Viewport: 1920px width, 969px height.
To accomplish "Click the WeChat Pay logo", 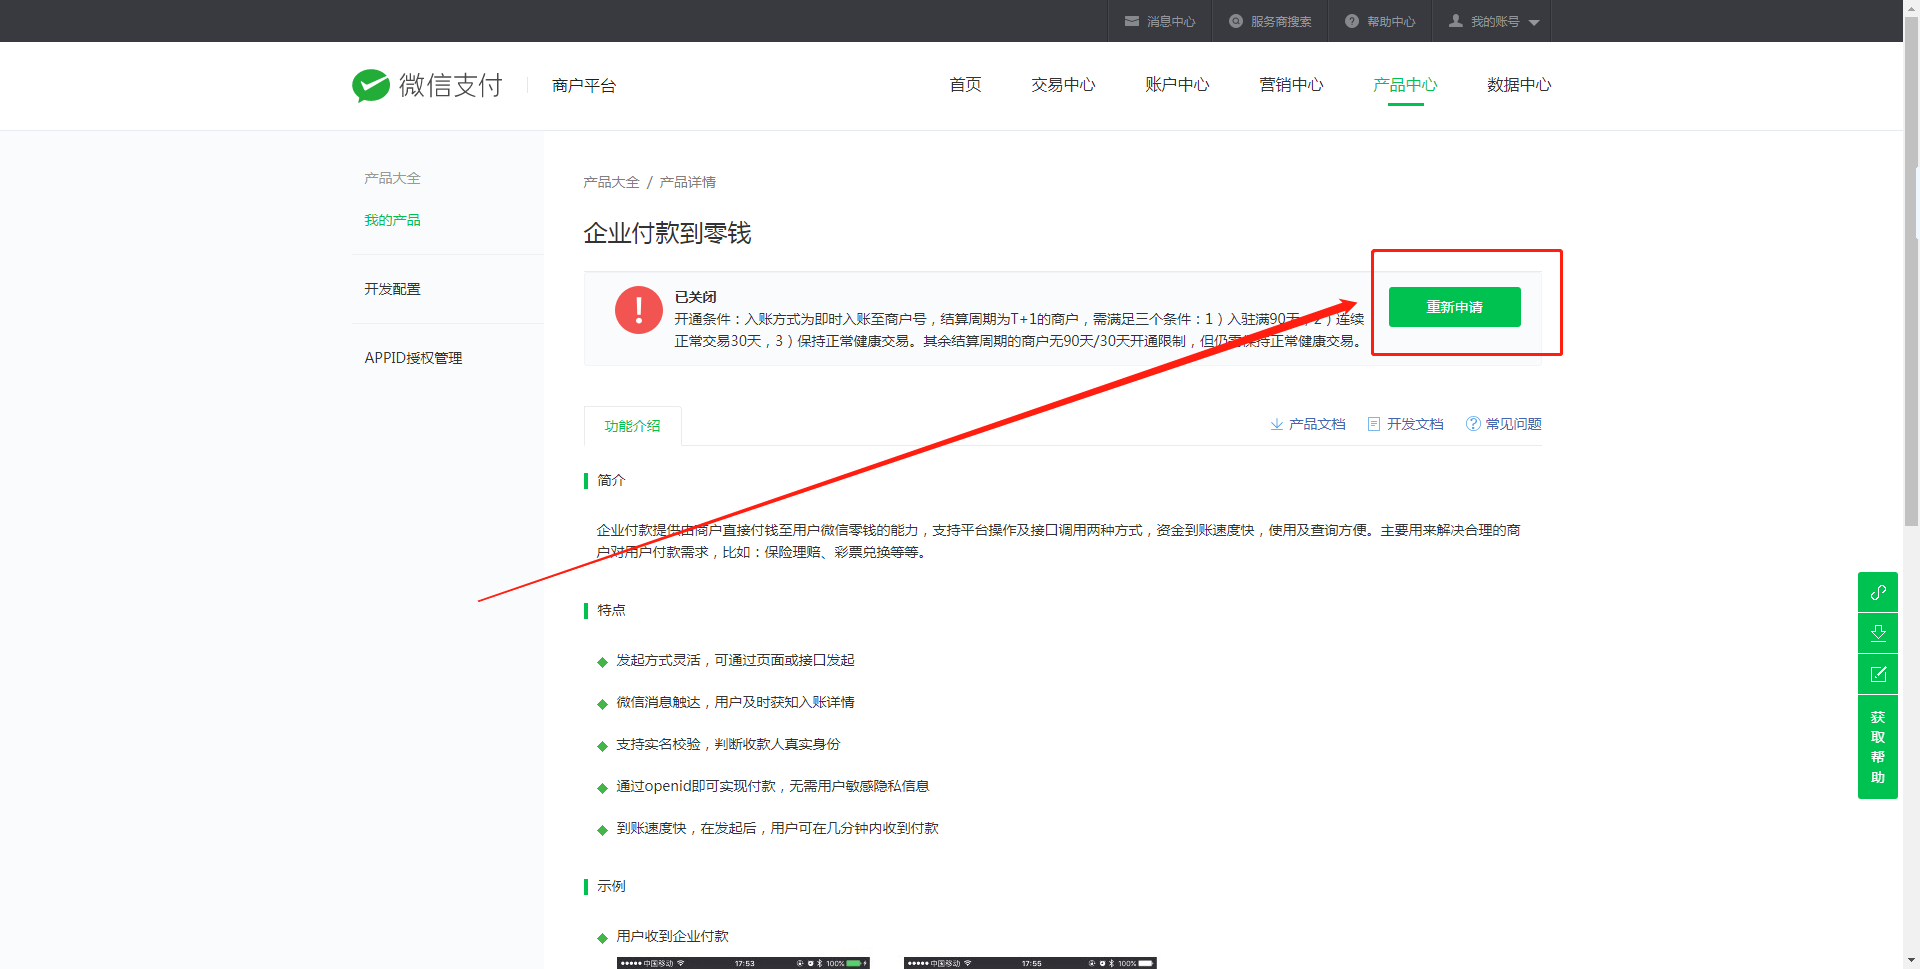I will (x=427, y=86).
